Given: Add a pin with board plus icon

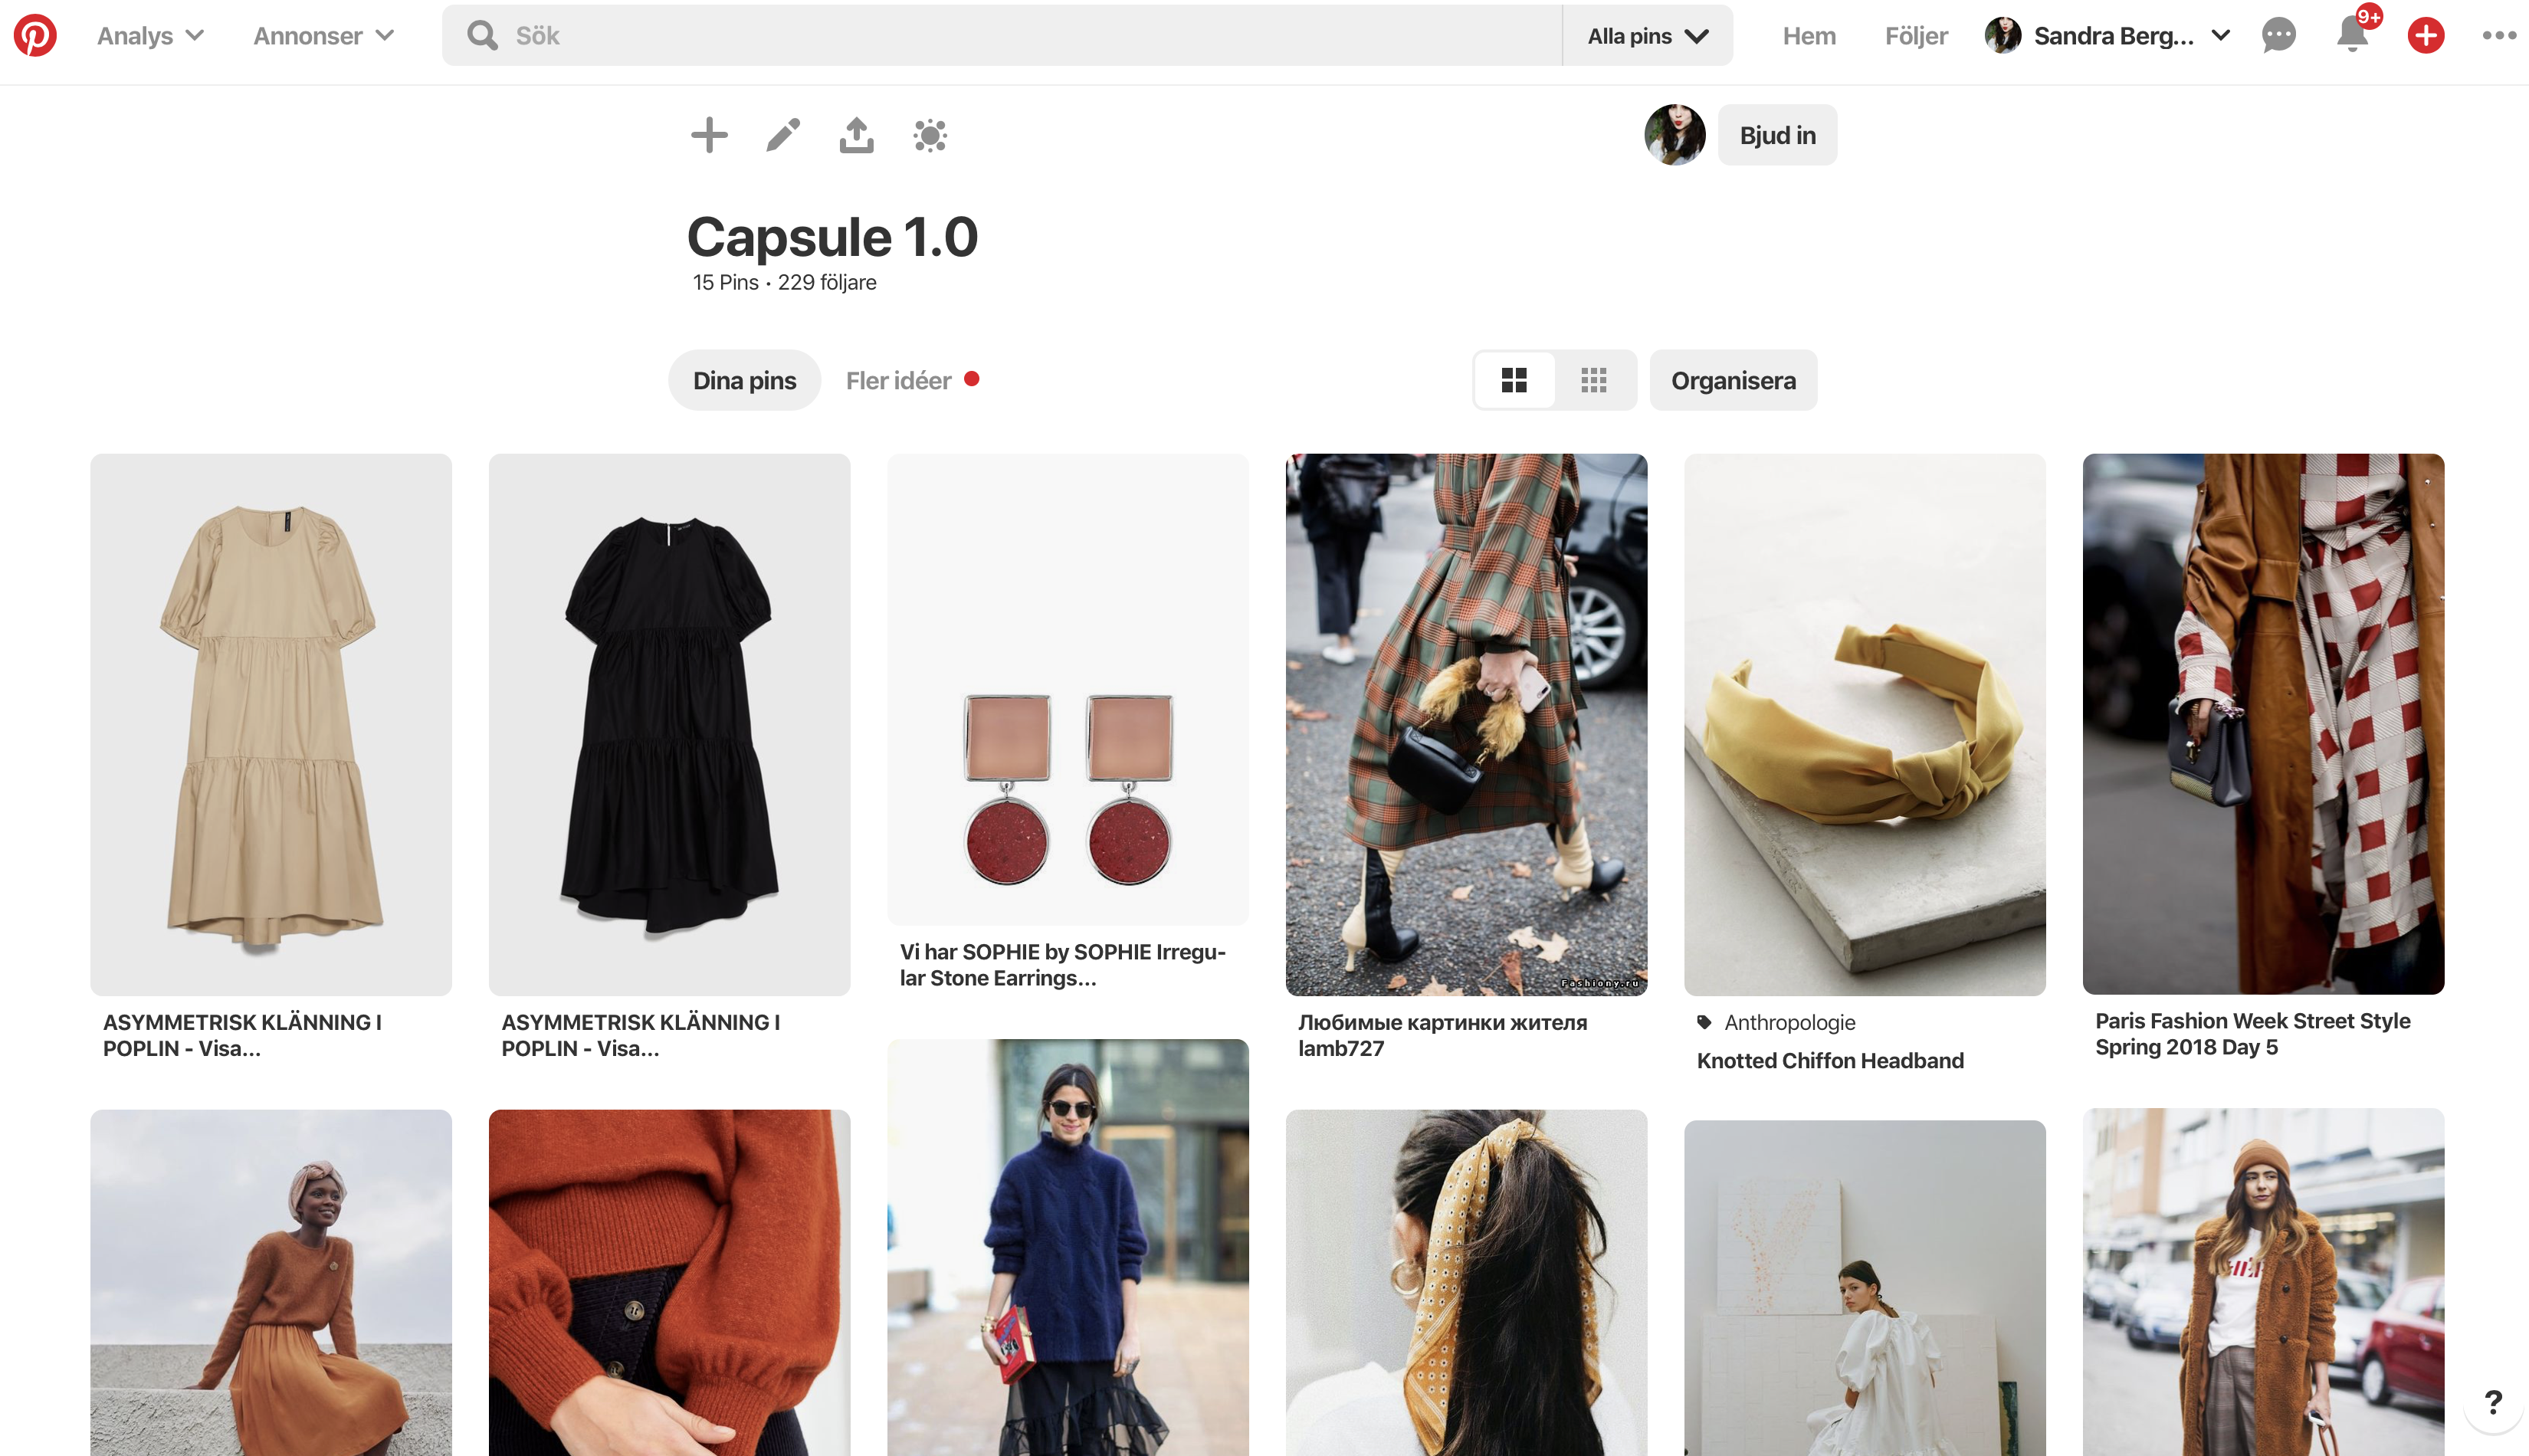Looking at the screenshot, I should click(709, 135).
